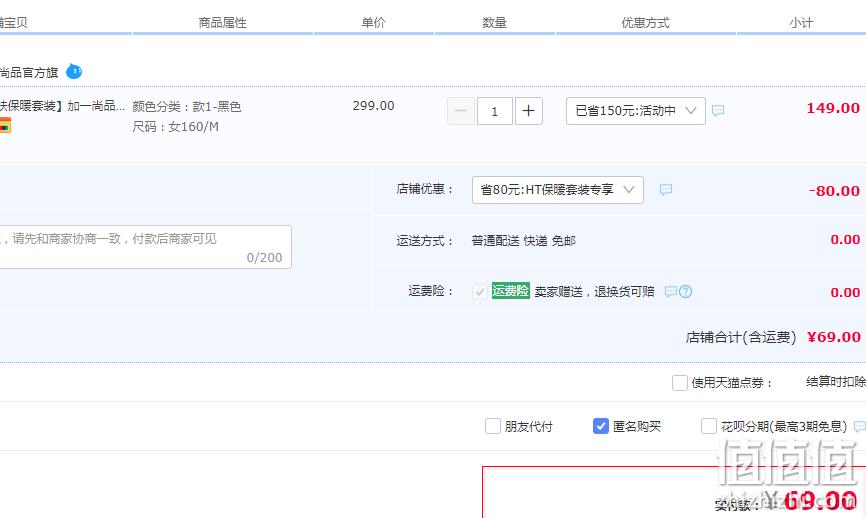This screenshot has width=866, height=518.
Task: Open the 省80元:HT保暖套装专享 store coupon dropdown
Action: coord(558,190)
